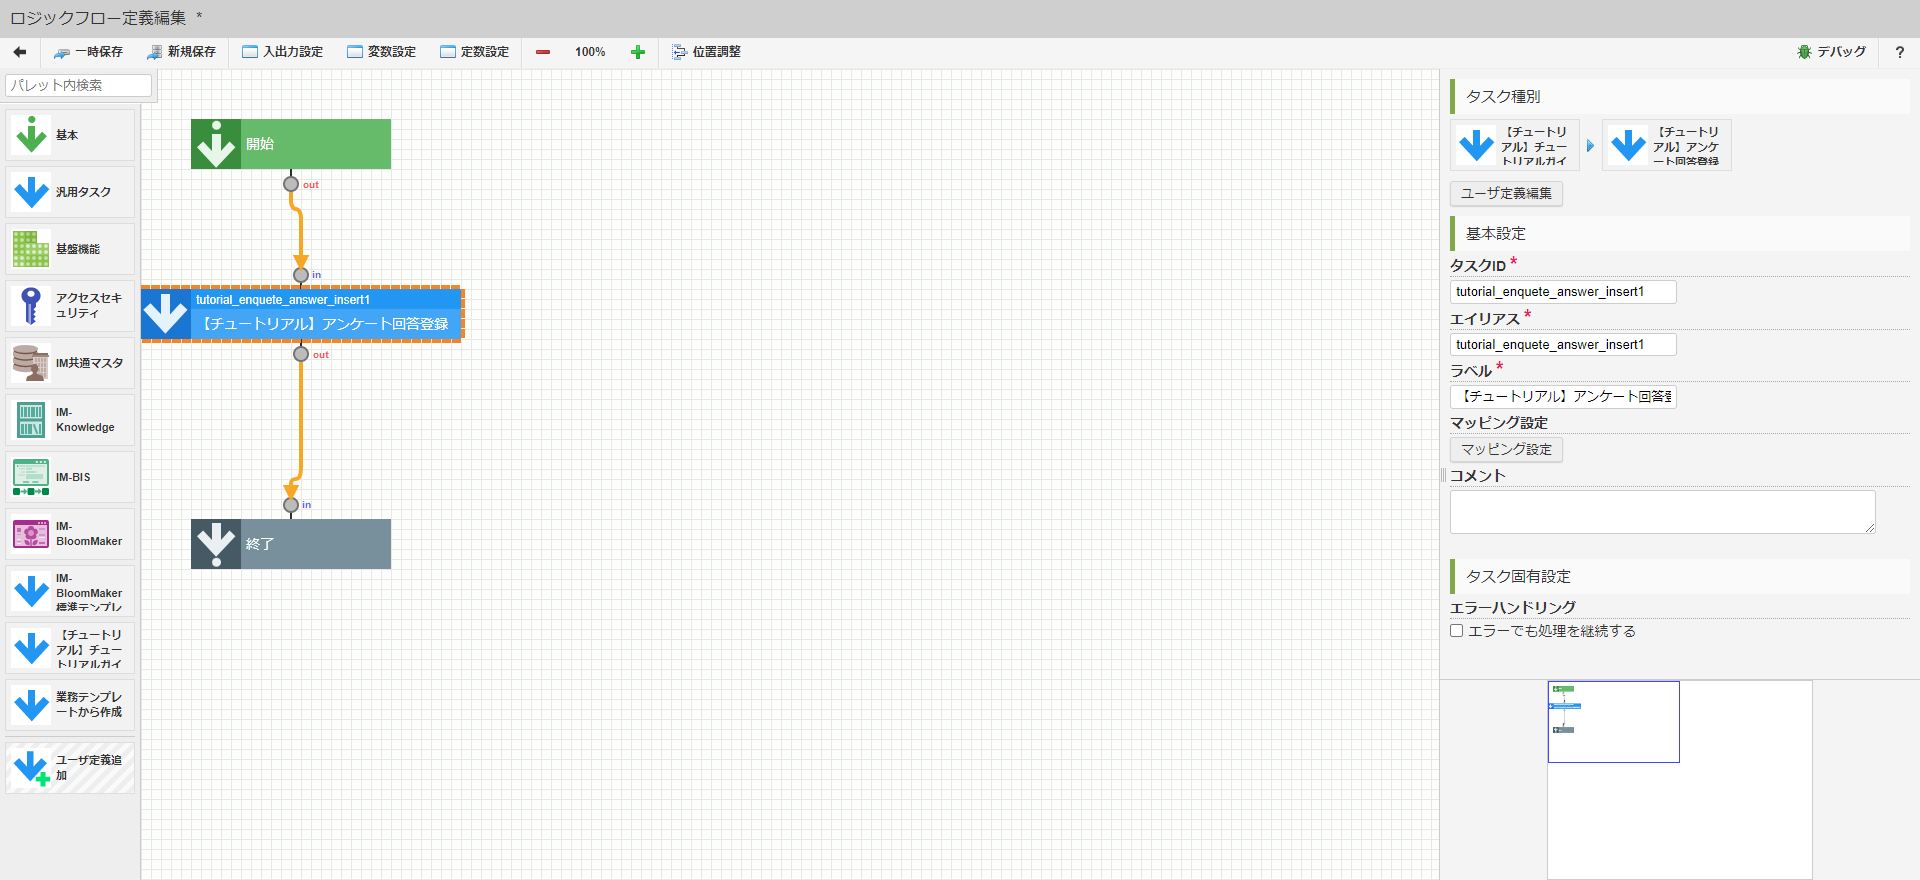
Task: Open 業務テンプレートから作成 palette category
Action: pyautogui.click(x=70, y=705)
